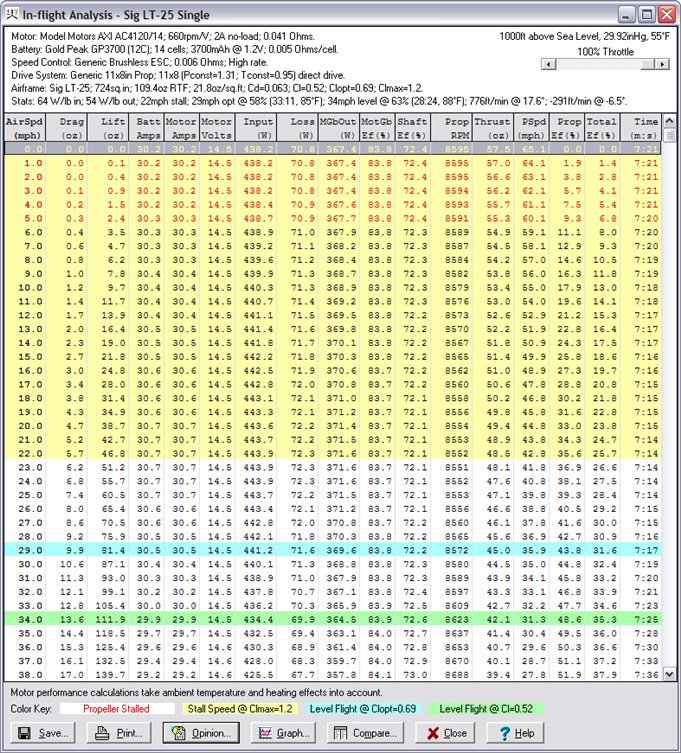Click the Level Flight @ Cl=0.52 key
The width and height of the screenshot is (681, 753).
486,709
